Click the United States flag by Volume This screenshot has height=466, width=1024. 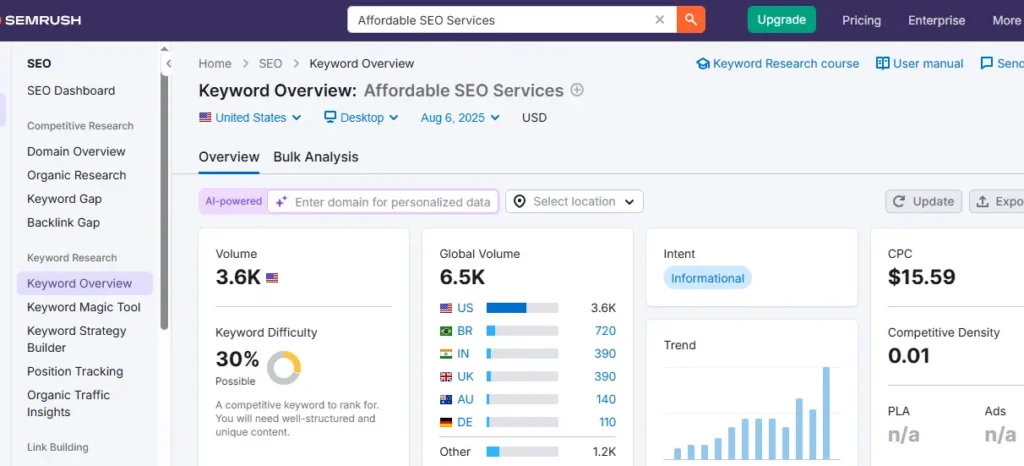272,277
